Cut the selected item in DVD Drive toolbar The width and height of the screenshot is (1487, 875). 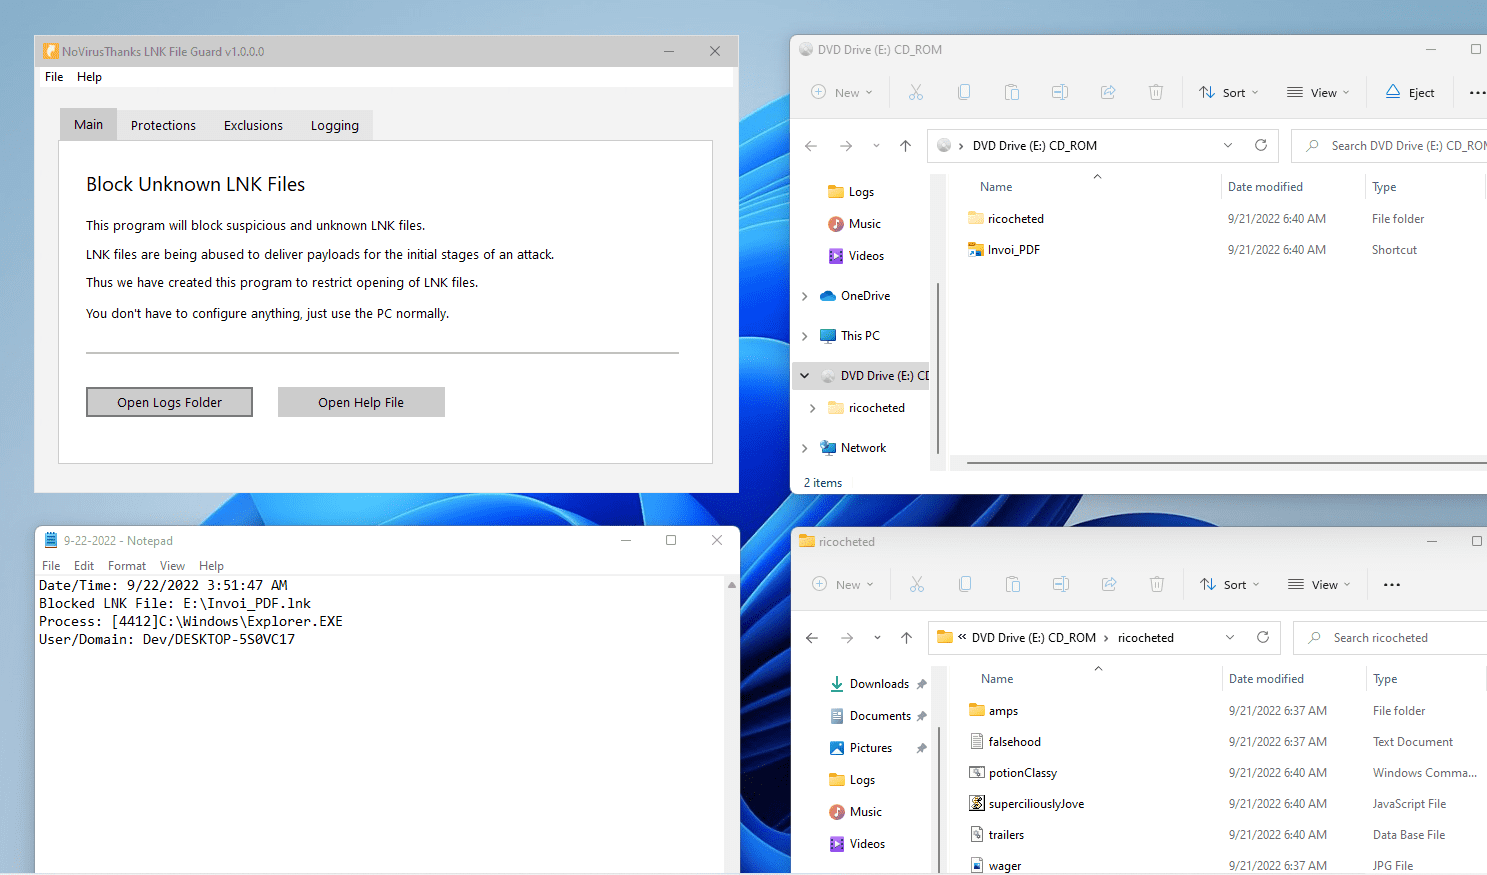[x=915, y=92]
